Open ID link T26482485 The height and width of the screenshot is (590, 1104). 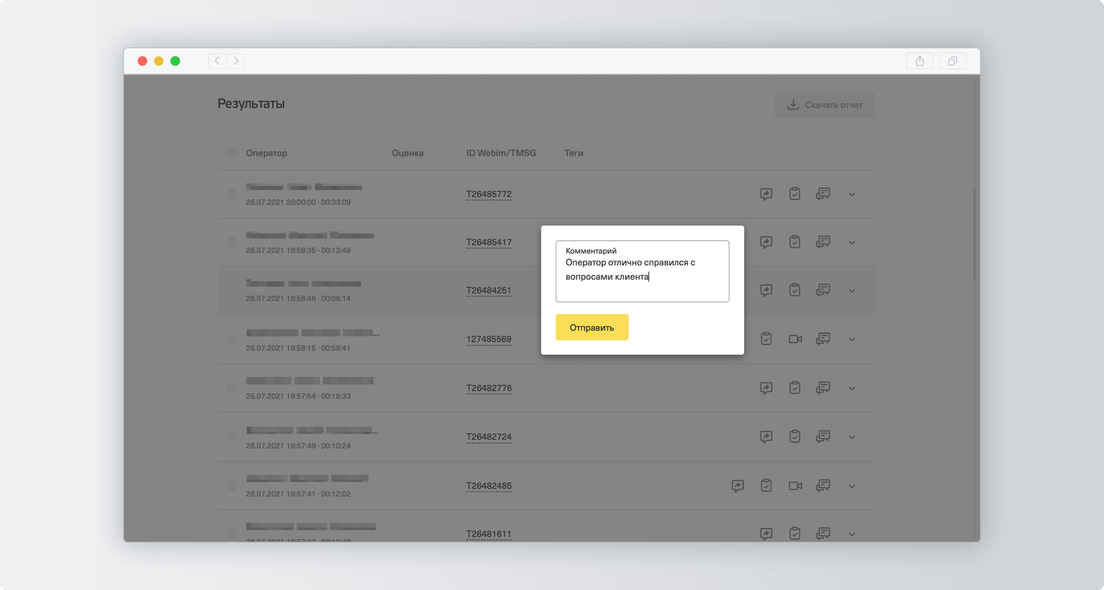pyautogui.click(x=489, y=486)
